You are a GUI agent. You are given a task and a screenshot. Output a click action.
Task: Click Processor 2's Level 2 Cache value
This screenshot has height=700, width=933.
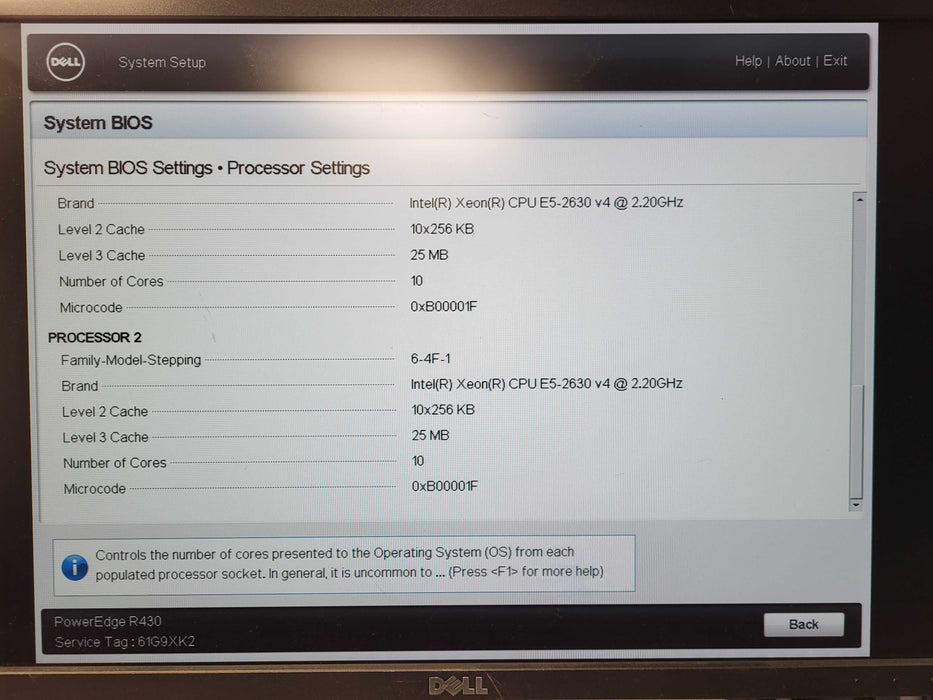[443, 410]
